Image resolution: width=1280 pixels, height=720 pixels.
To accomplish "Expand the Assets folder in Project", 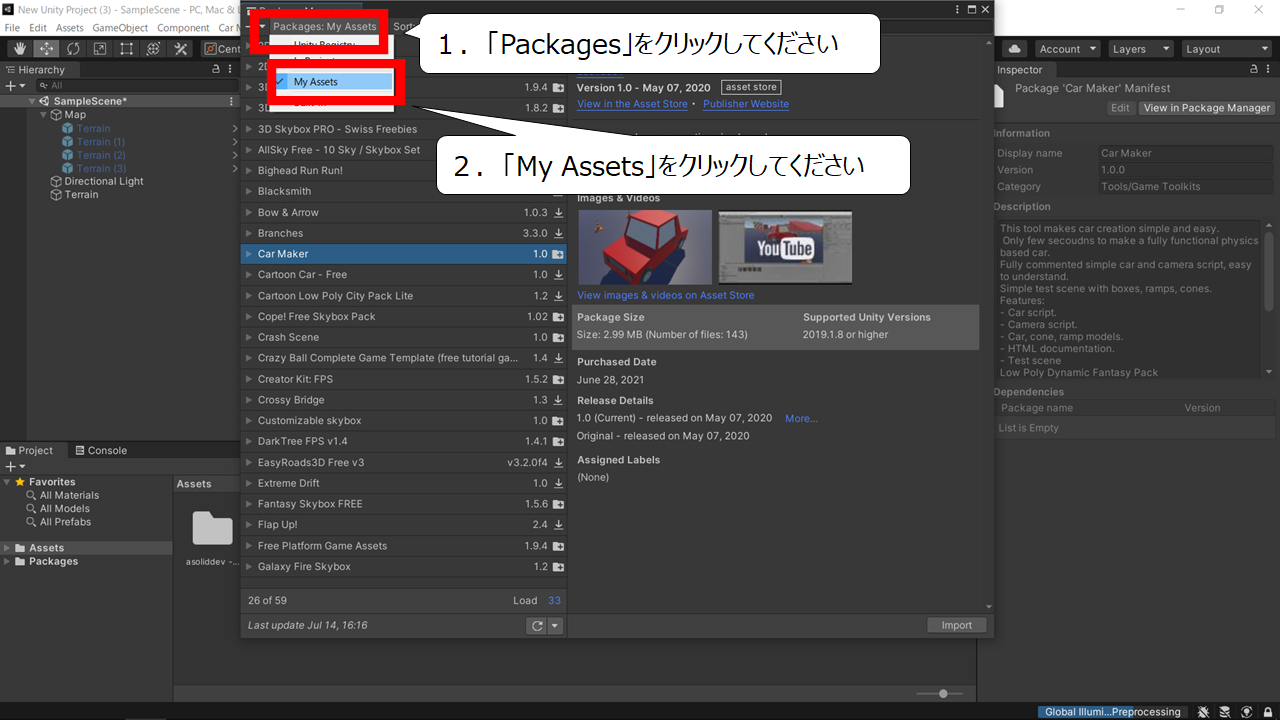I will point(7,548).
